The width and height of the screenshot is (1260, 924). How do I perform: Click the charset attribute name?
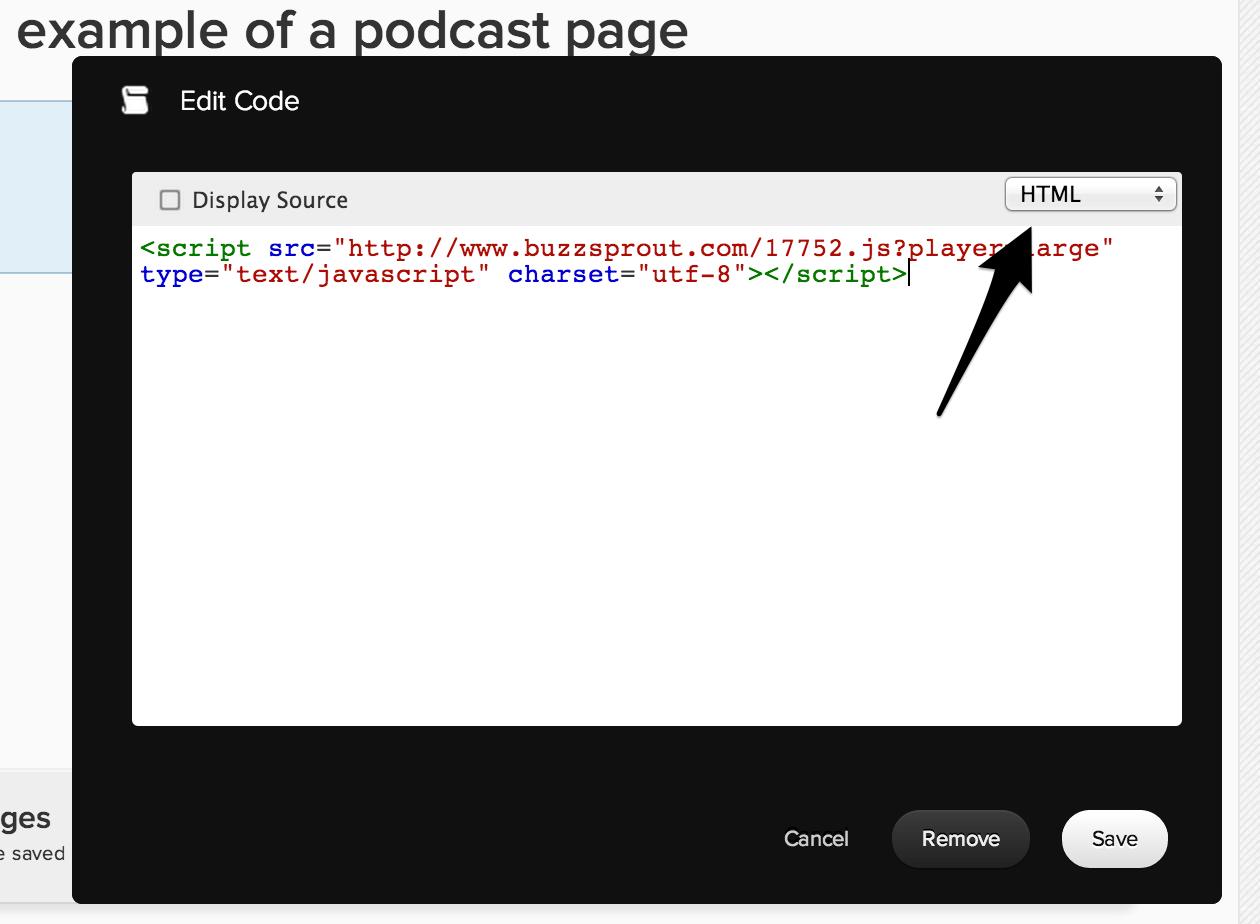coord(563,274)
